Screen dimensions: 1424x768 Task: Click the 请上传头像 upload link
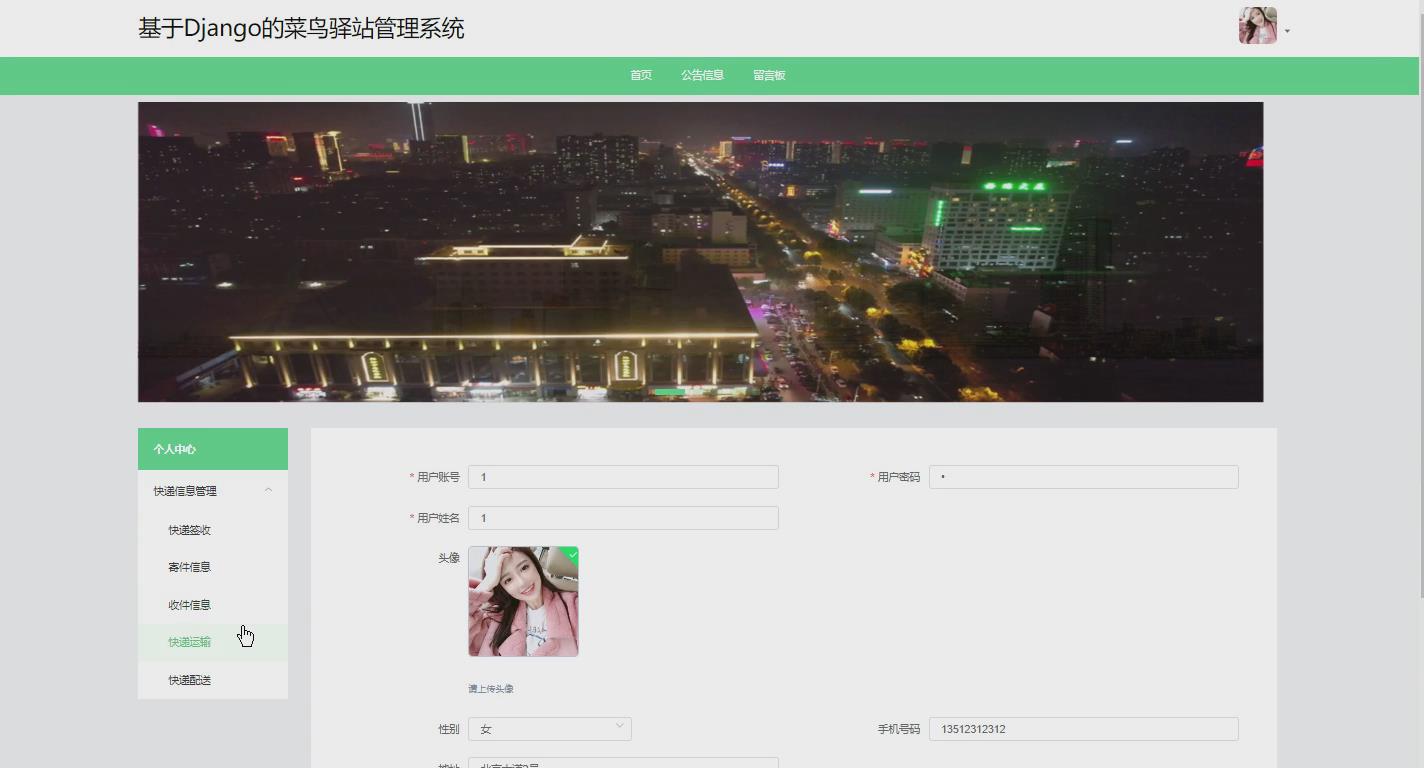(x=489, y=688)
